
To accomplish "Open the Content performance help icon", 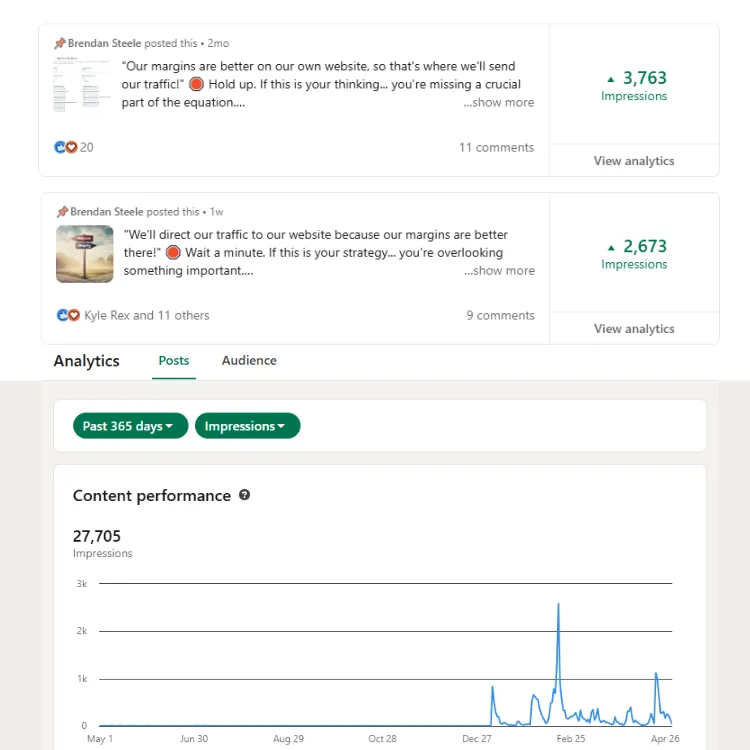I will 244,495.
